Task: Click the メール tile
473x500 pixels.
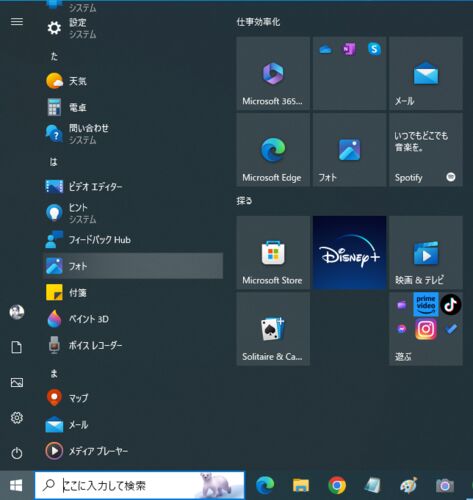Action: (x=426, y=73)
